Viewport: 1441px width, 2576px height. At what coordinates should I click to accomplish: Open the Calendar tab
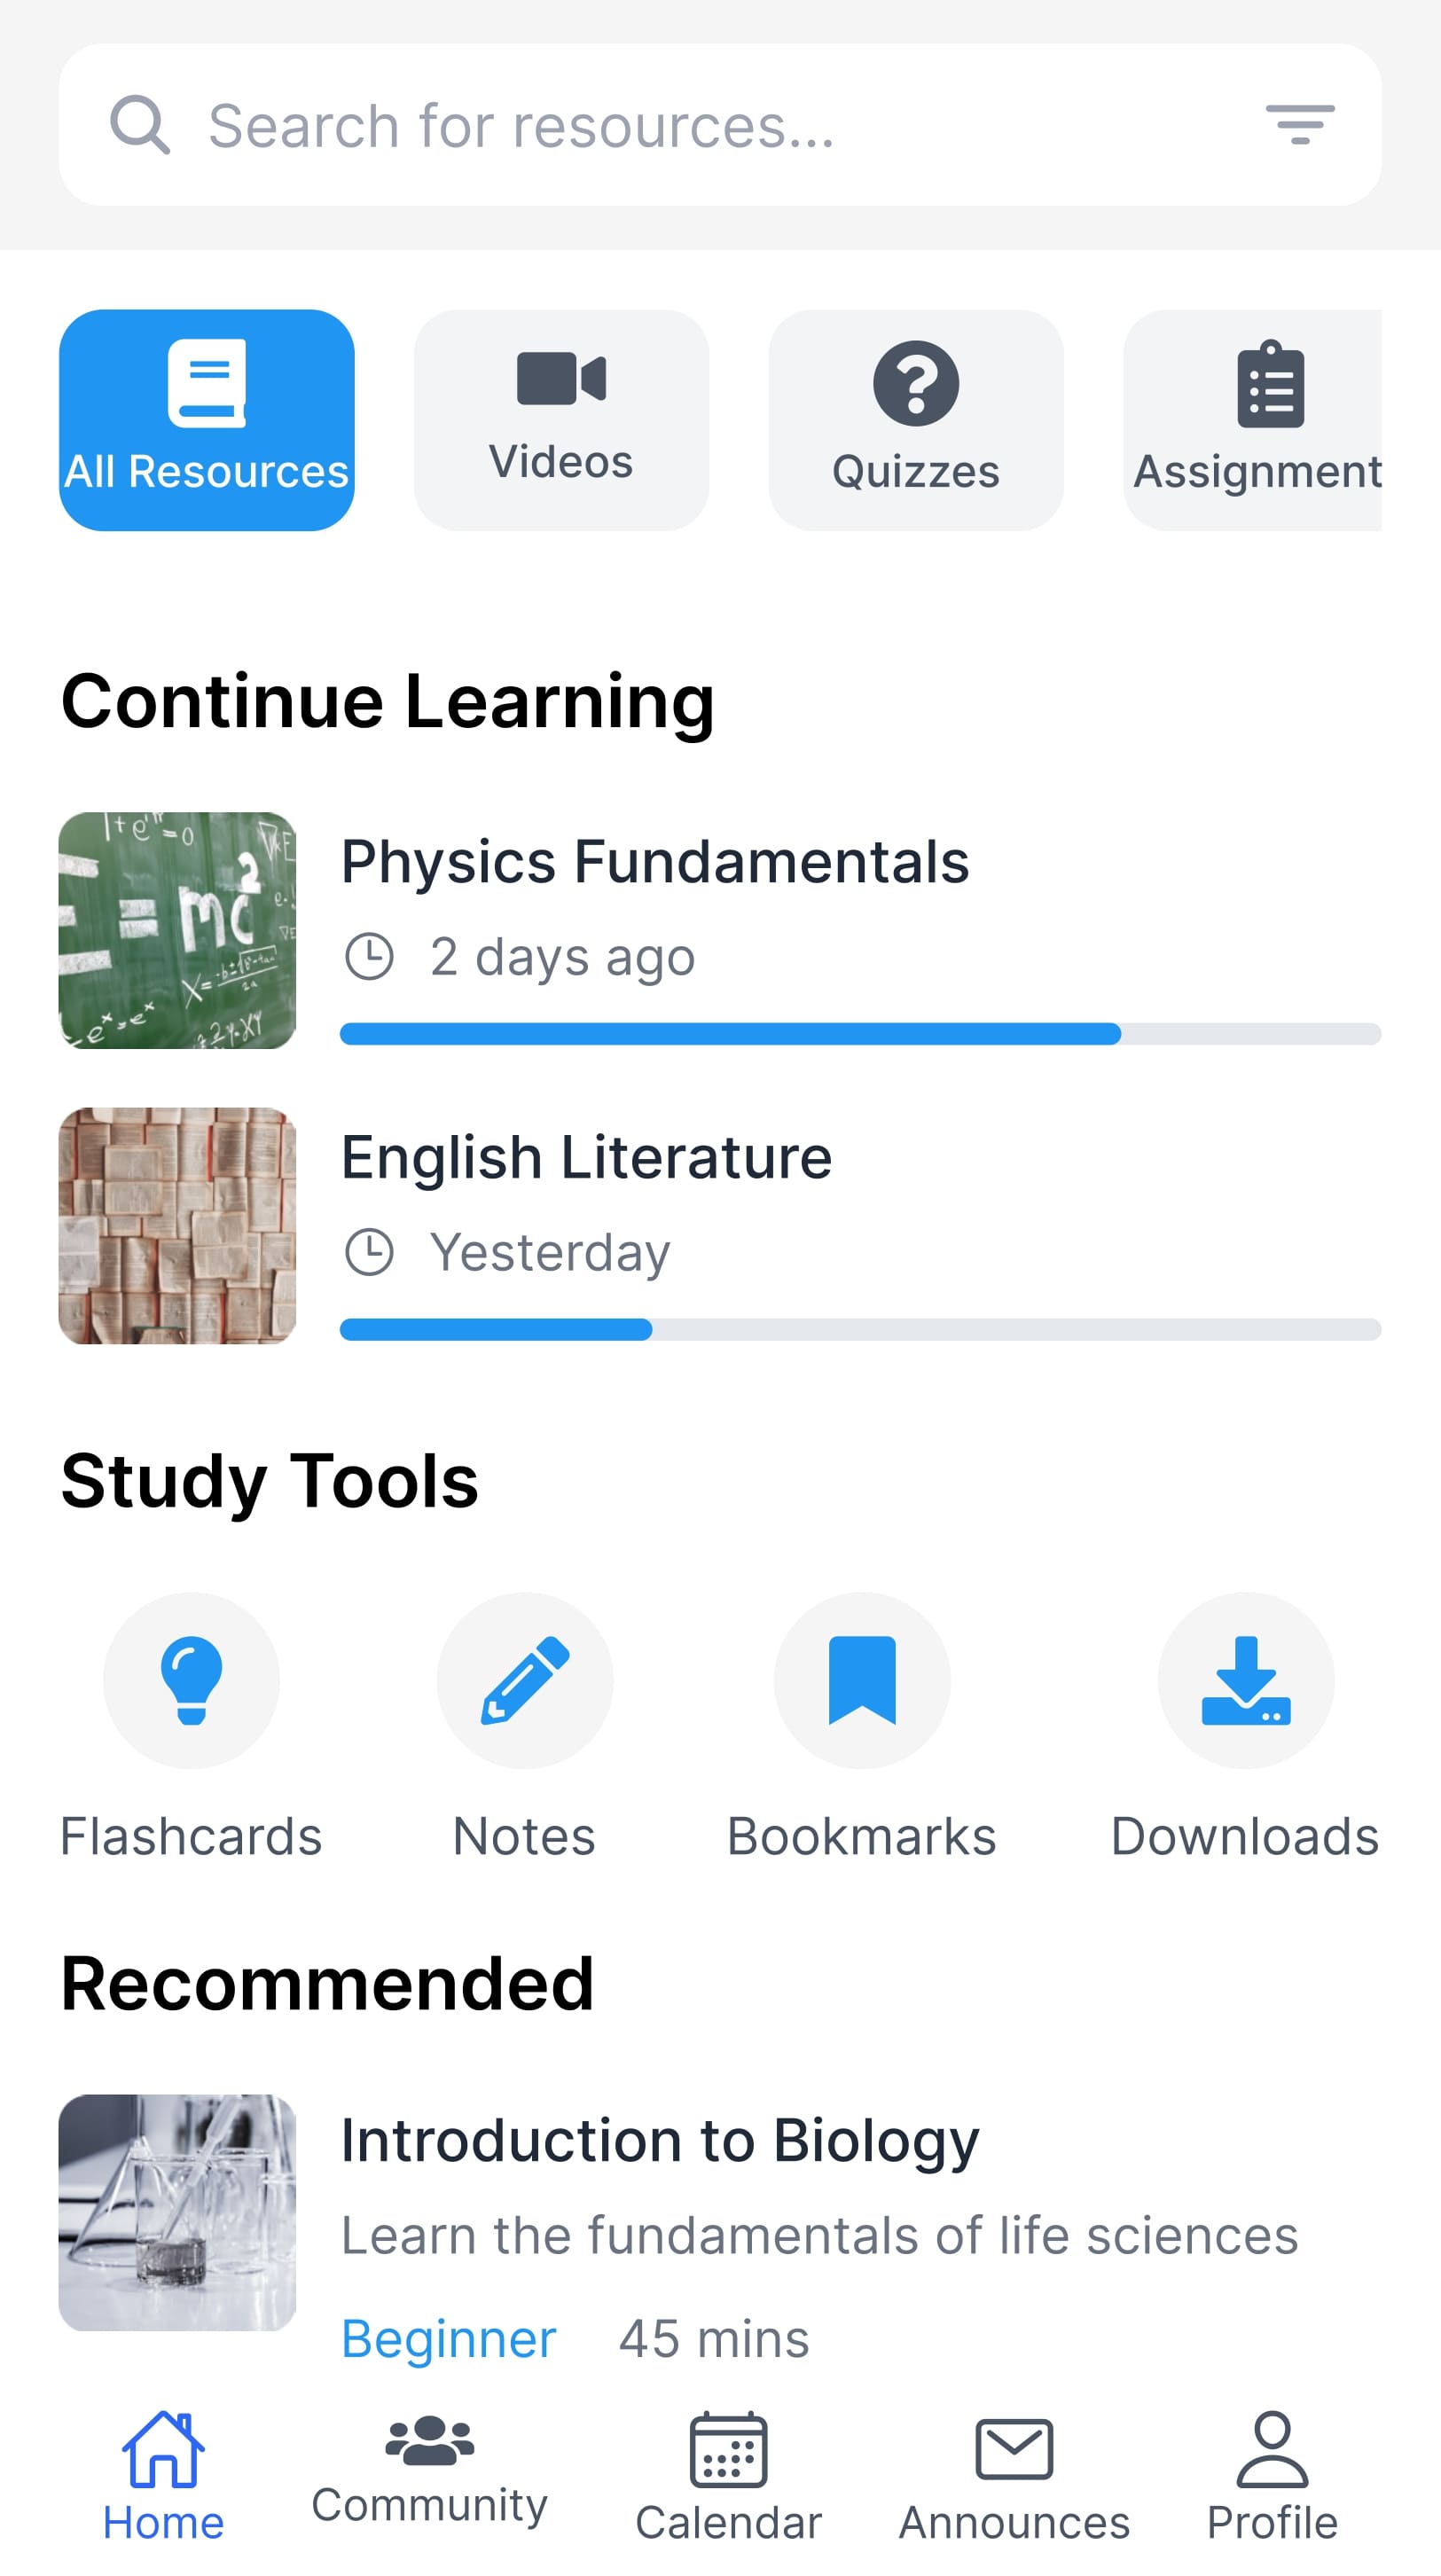[728, 2476]
